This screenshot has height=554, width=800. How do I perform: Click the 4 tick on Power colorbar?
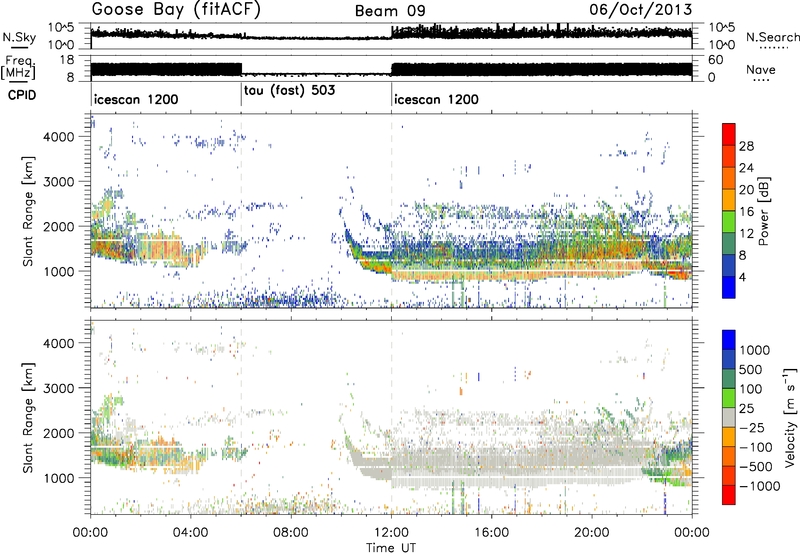tap(742, 277)
